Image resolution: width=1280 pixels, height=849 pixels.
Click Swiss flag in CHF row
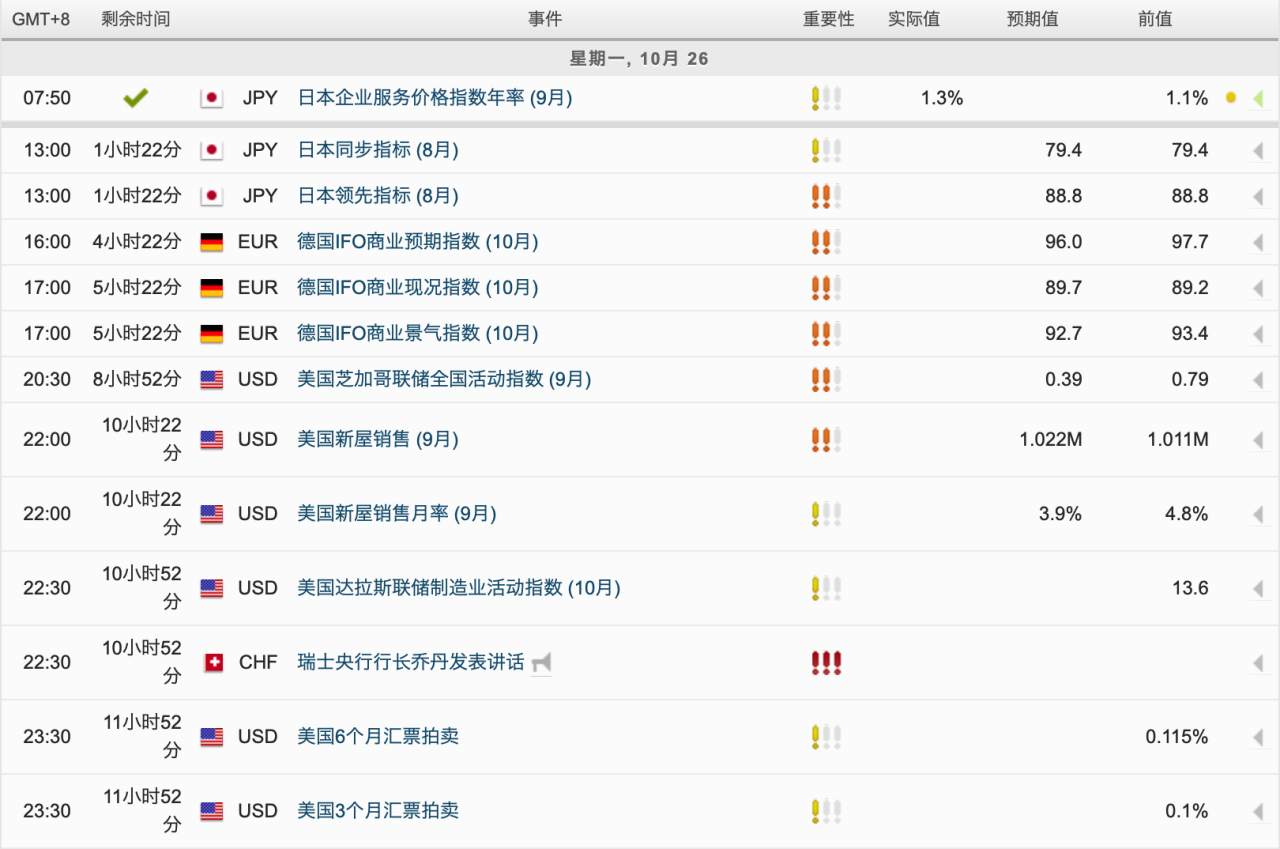coord(213,662)
